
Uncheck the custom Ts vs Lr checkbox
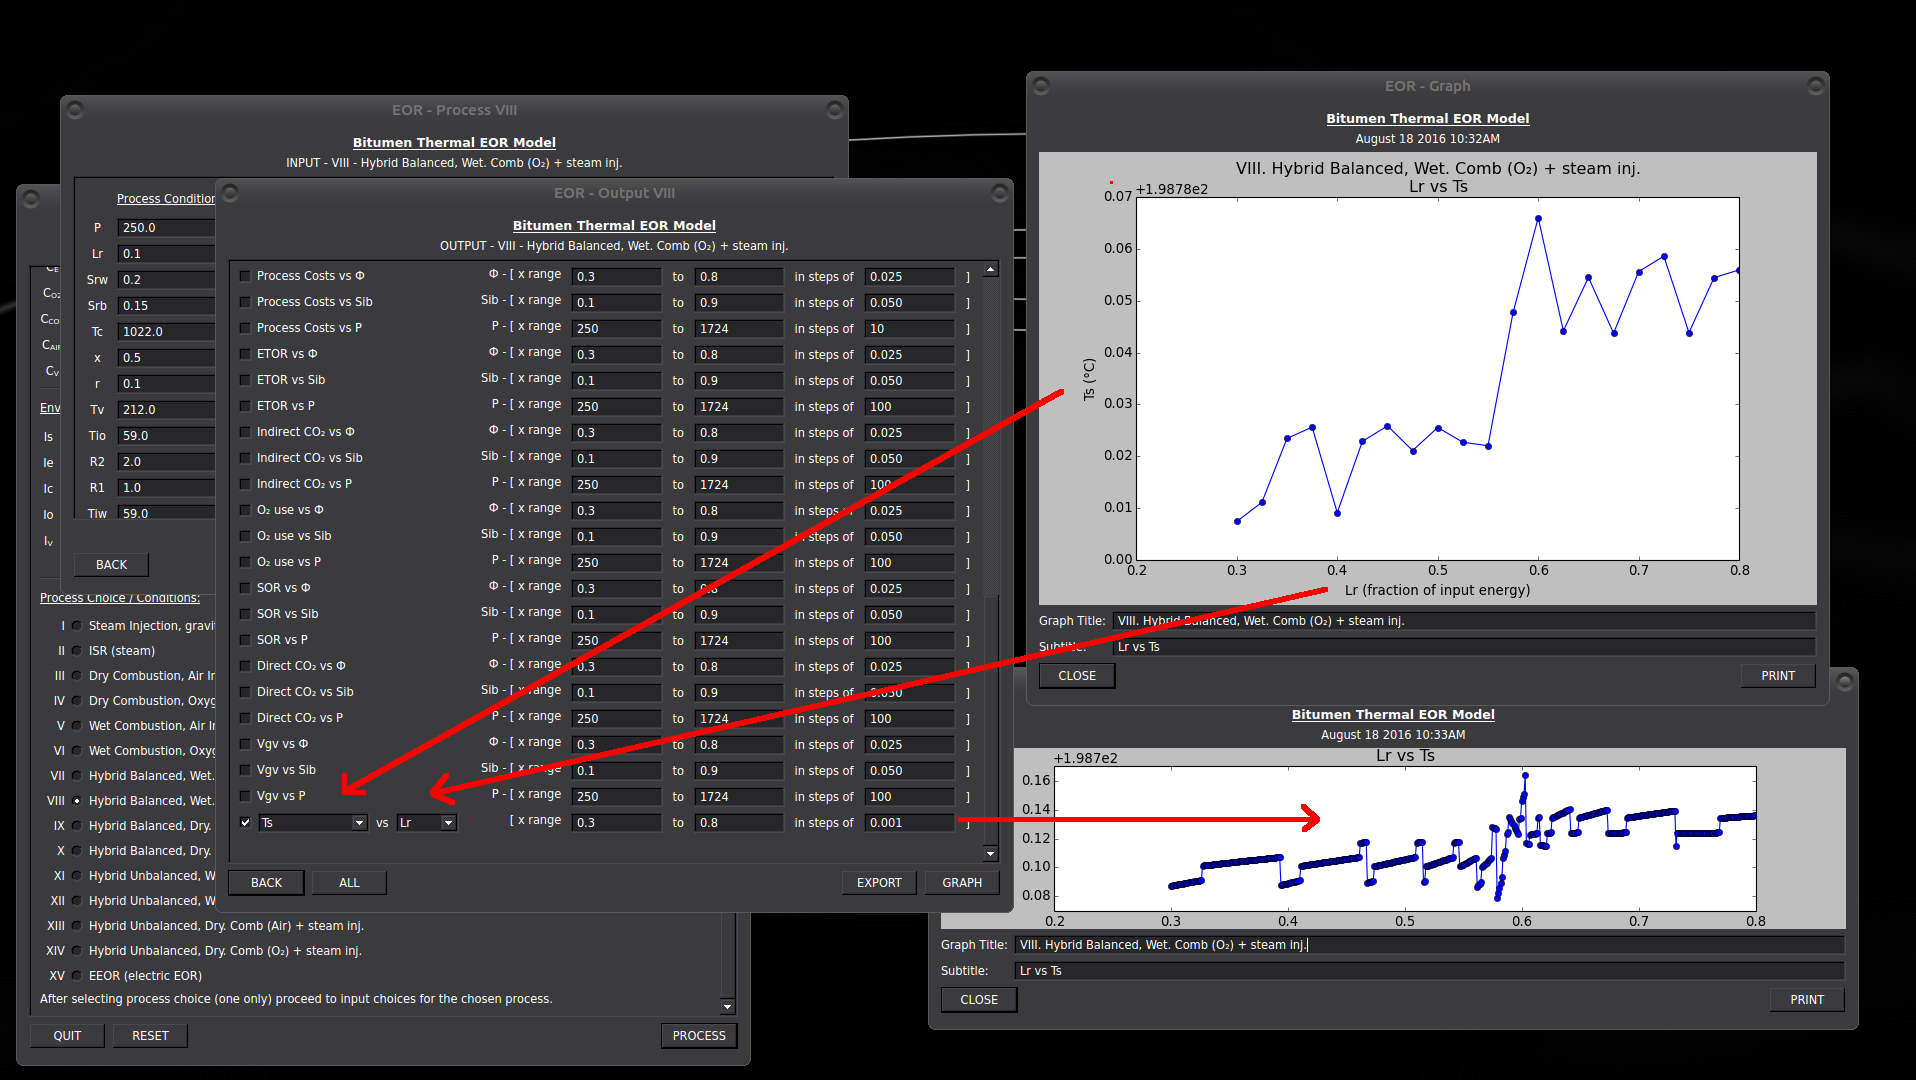coord(245,822)
